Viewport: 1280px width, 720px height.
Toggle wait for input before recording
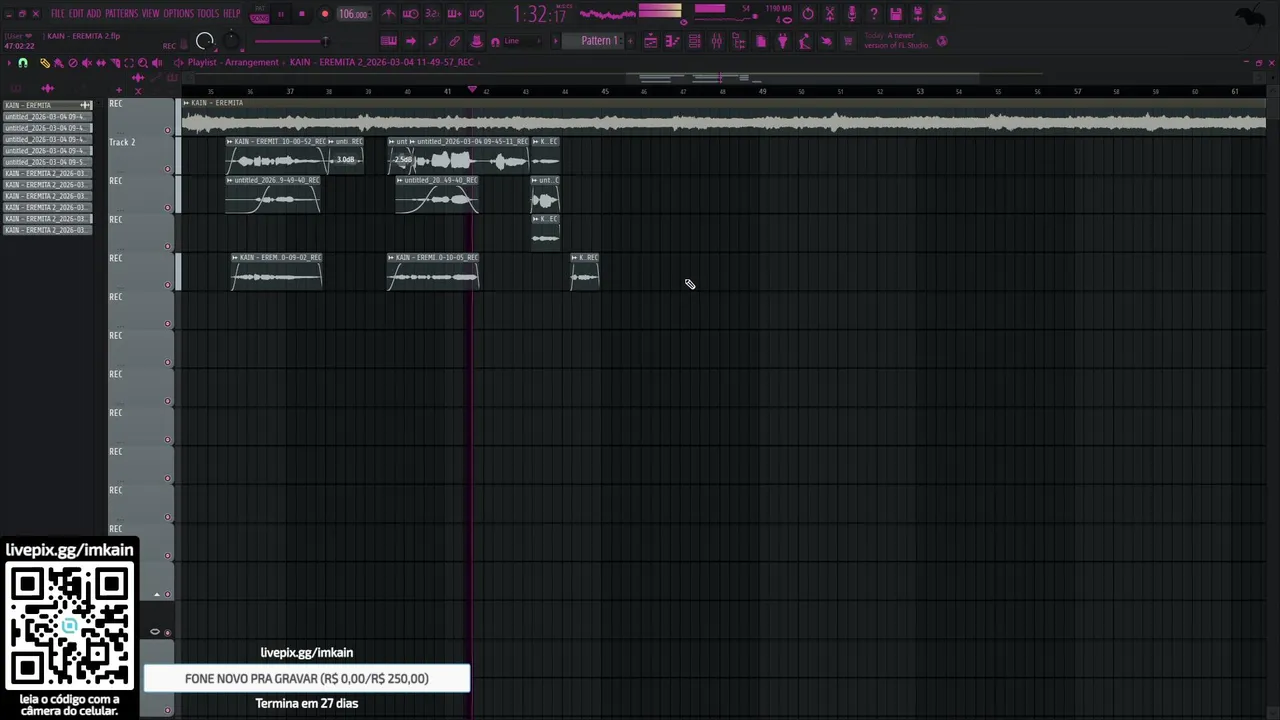[410, 14]
